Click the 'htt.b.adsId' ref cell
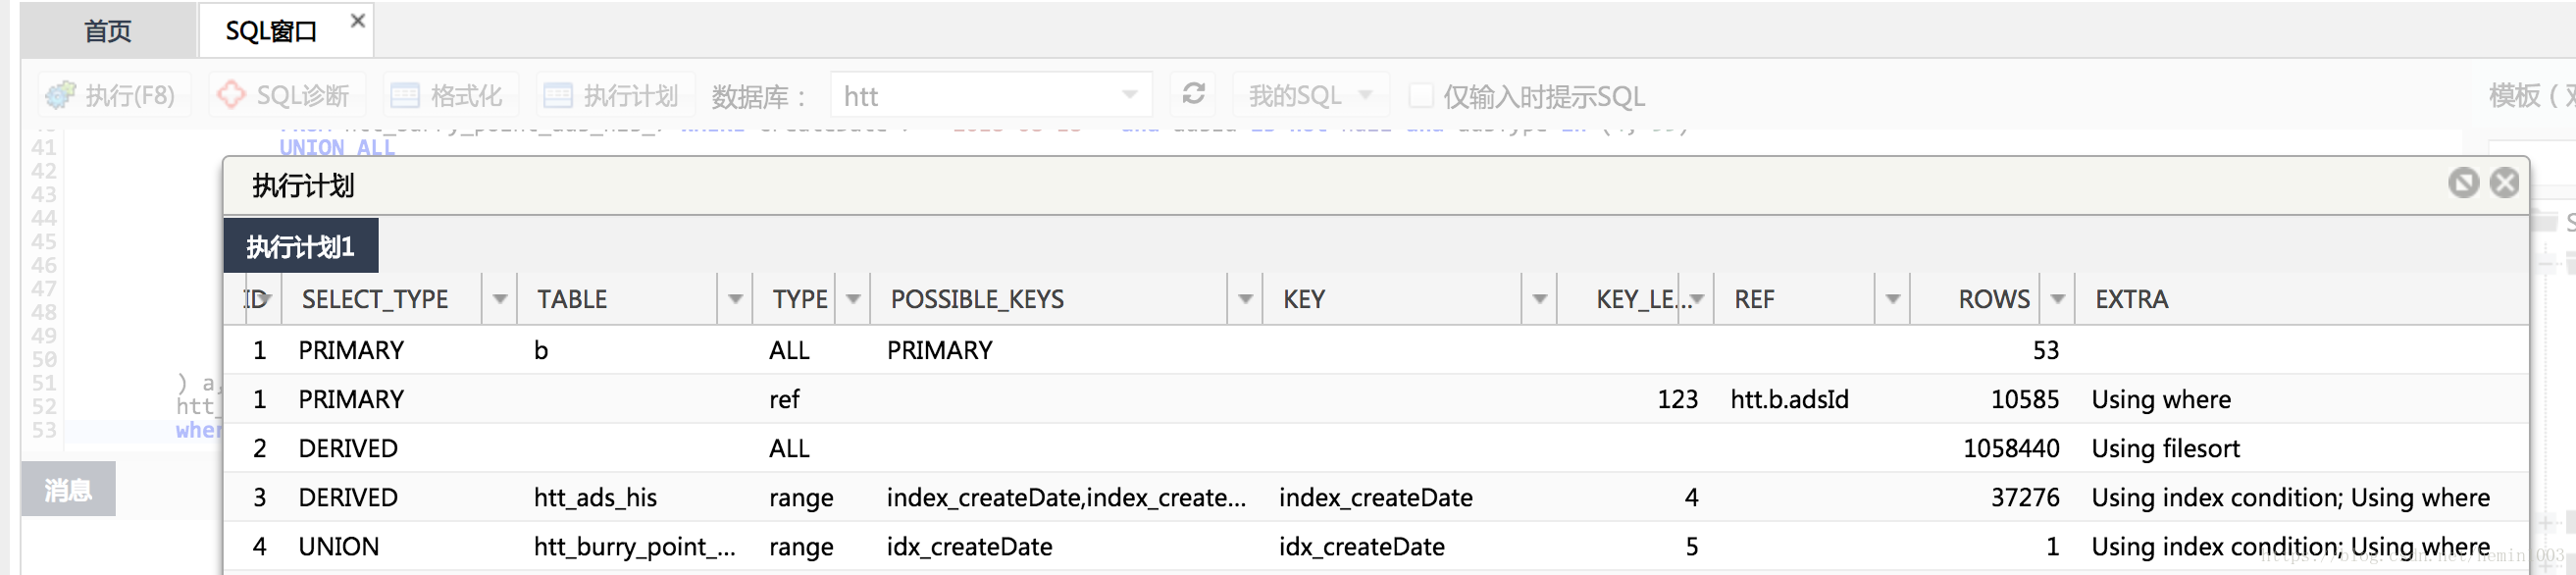The height and width of the screenshot is (575, 2576). [x=1789, y=399]
